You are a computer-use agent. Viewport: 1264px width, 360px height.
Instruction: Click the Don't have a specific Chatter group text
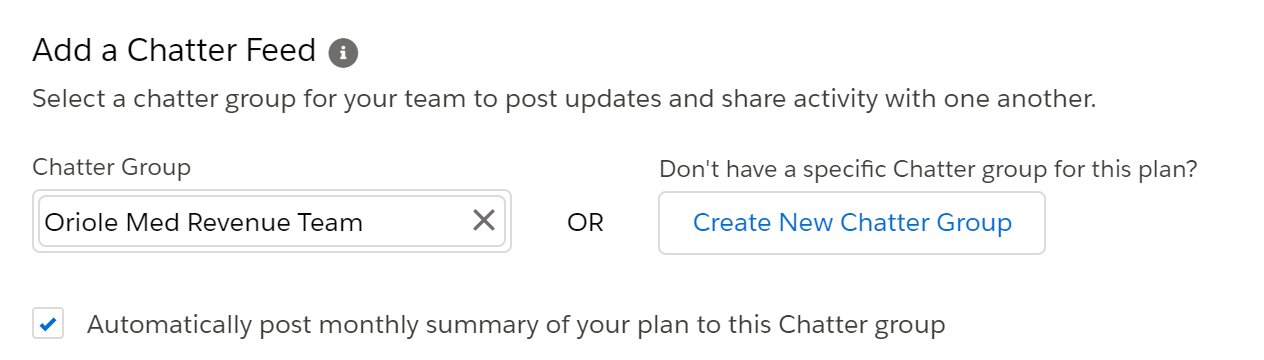(928, 169)
